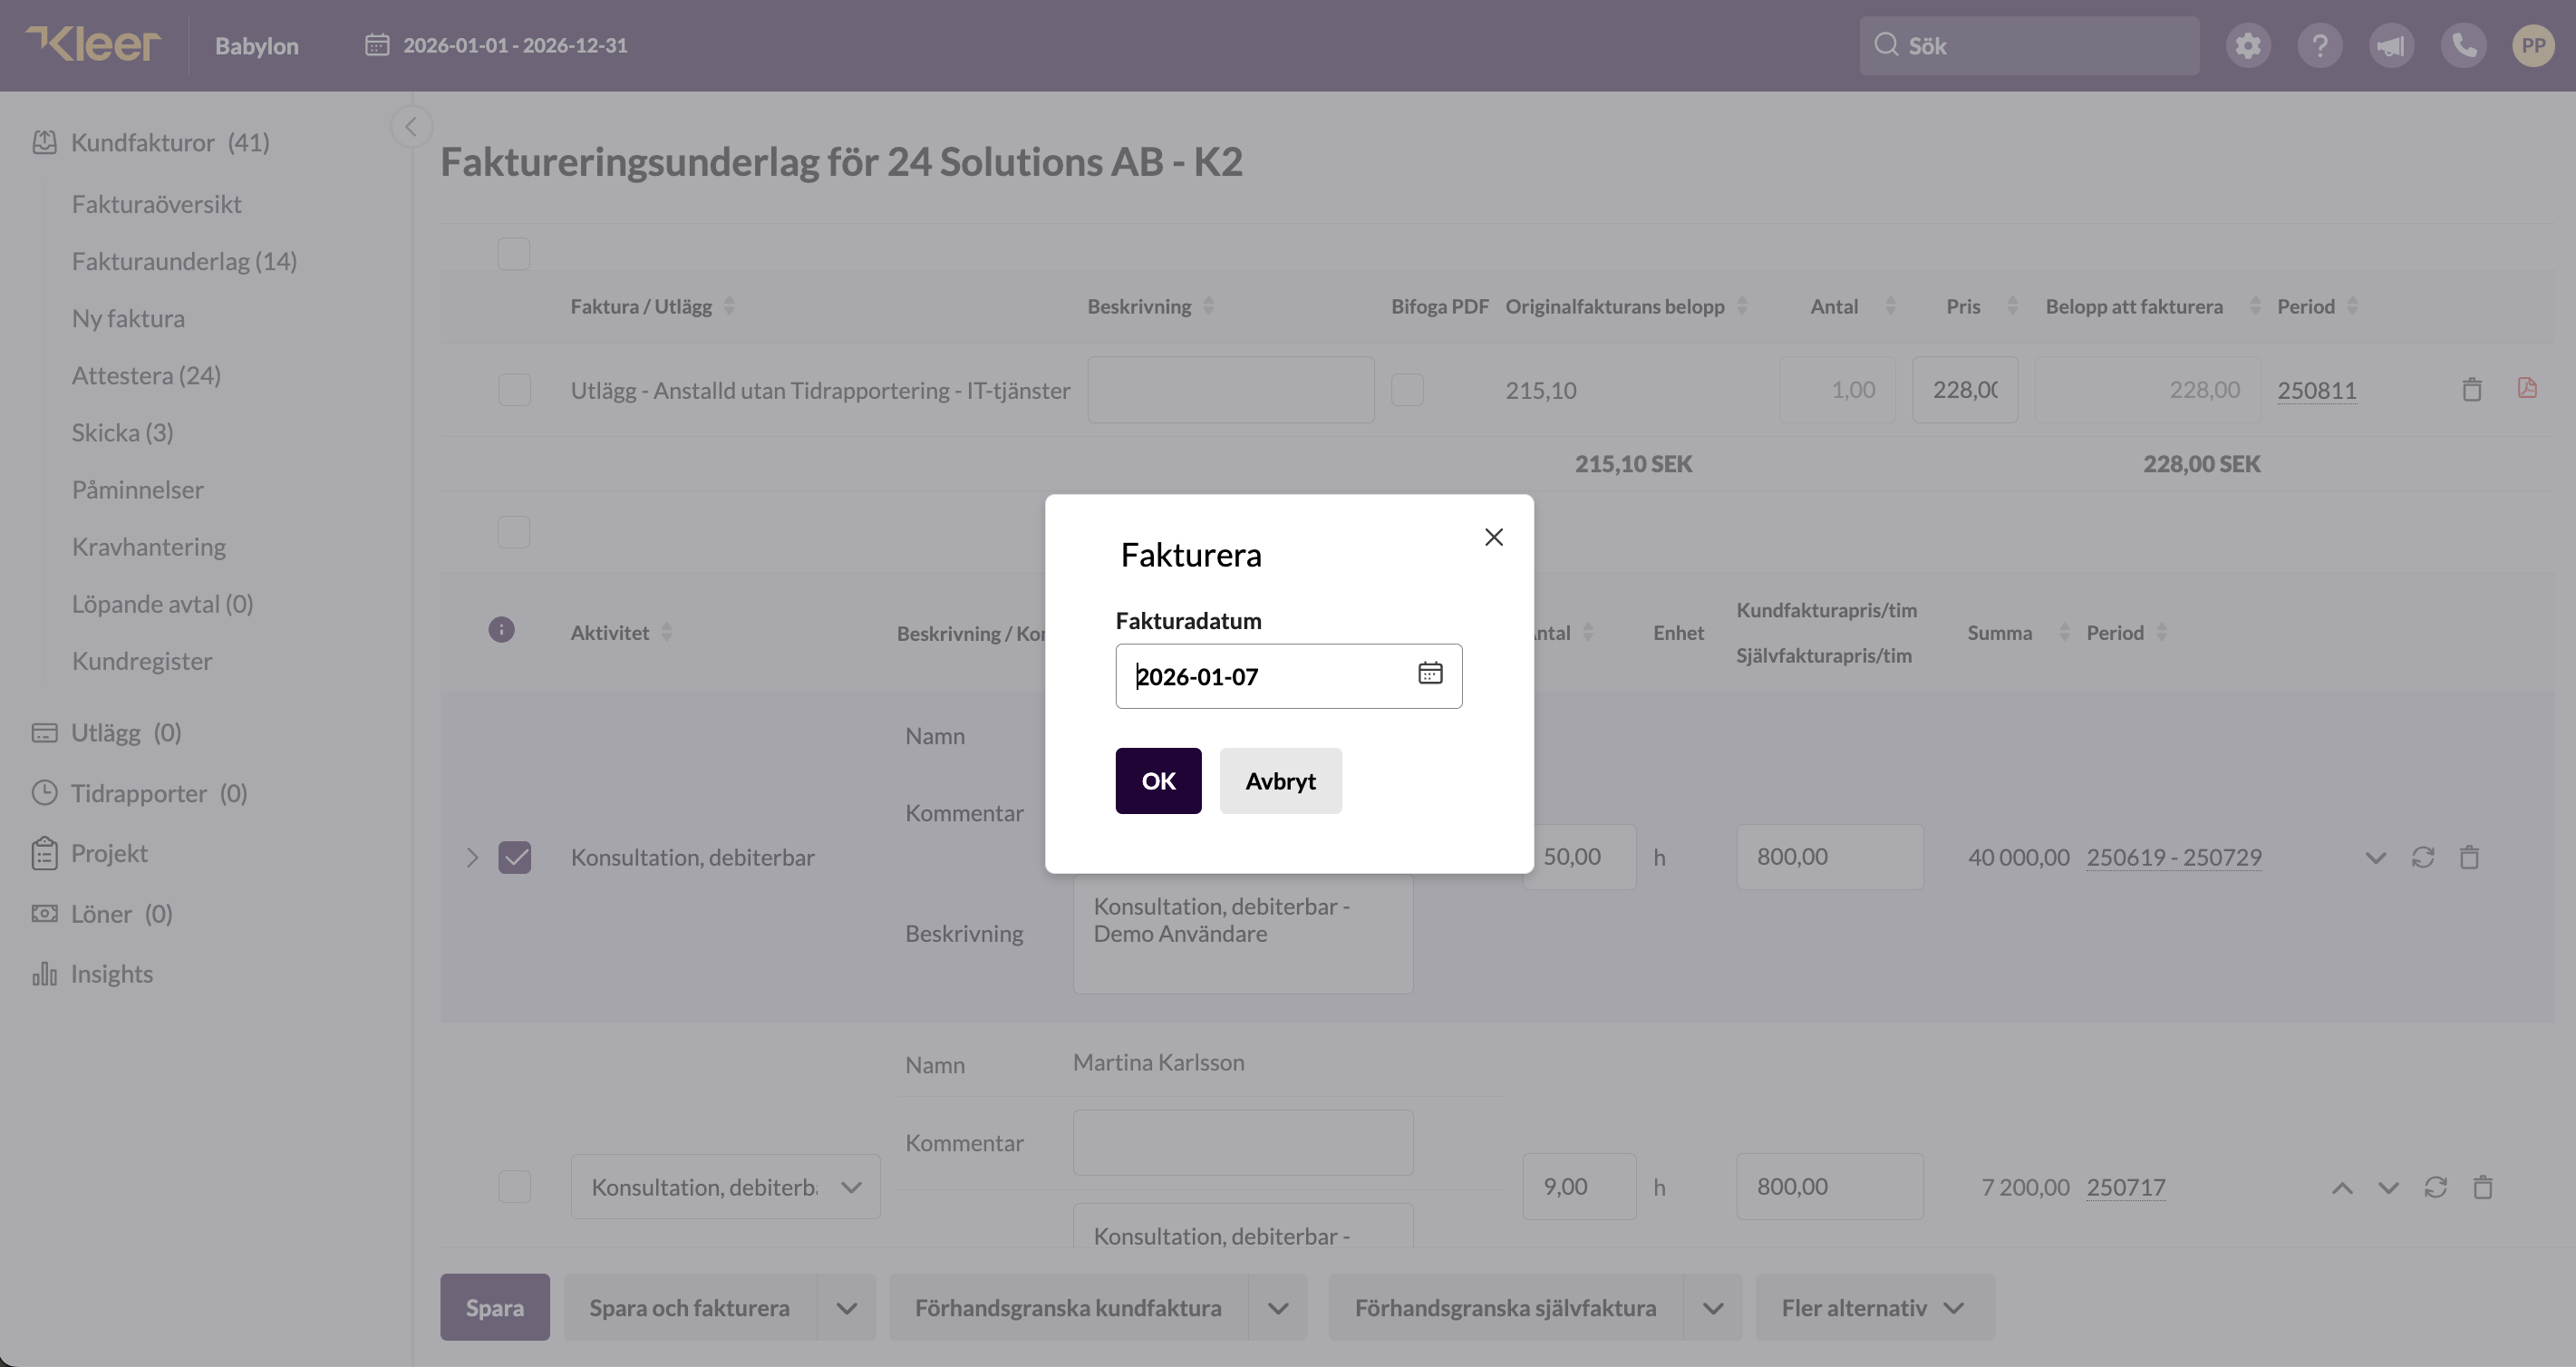Open the Konsultation, debiterbar activity dropdown
The image size is (2576, 1367).
click(725, 1187)
